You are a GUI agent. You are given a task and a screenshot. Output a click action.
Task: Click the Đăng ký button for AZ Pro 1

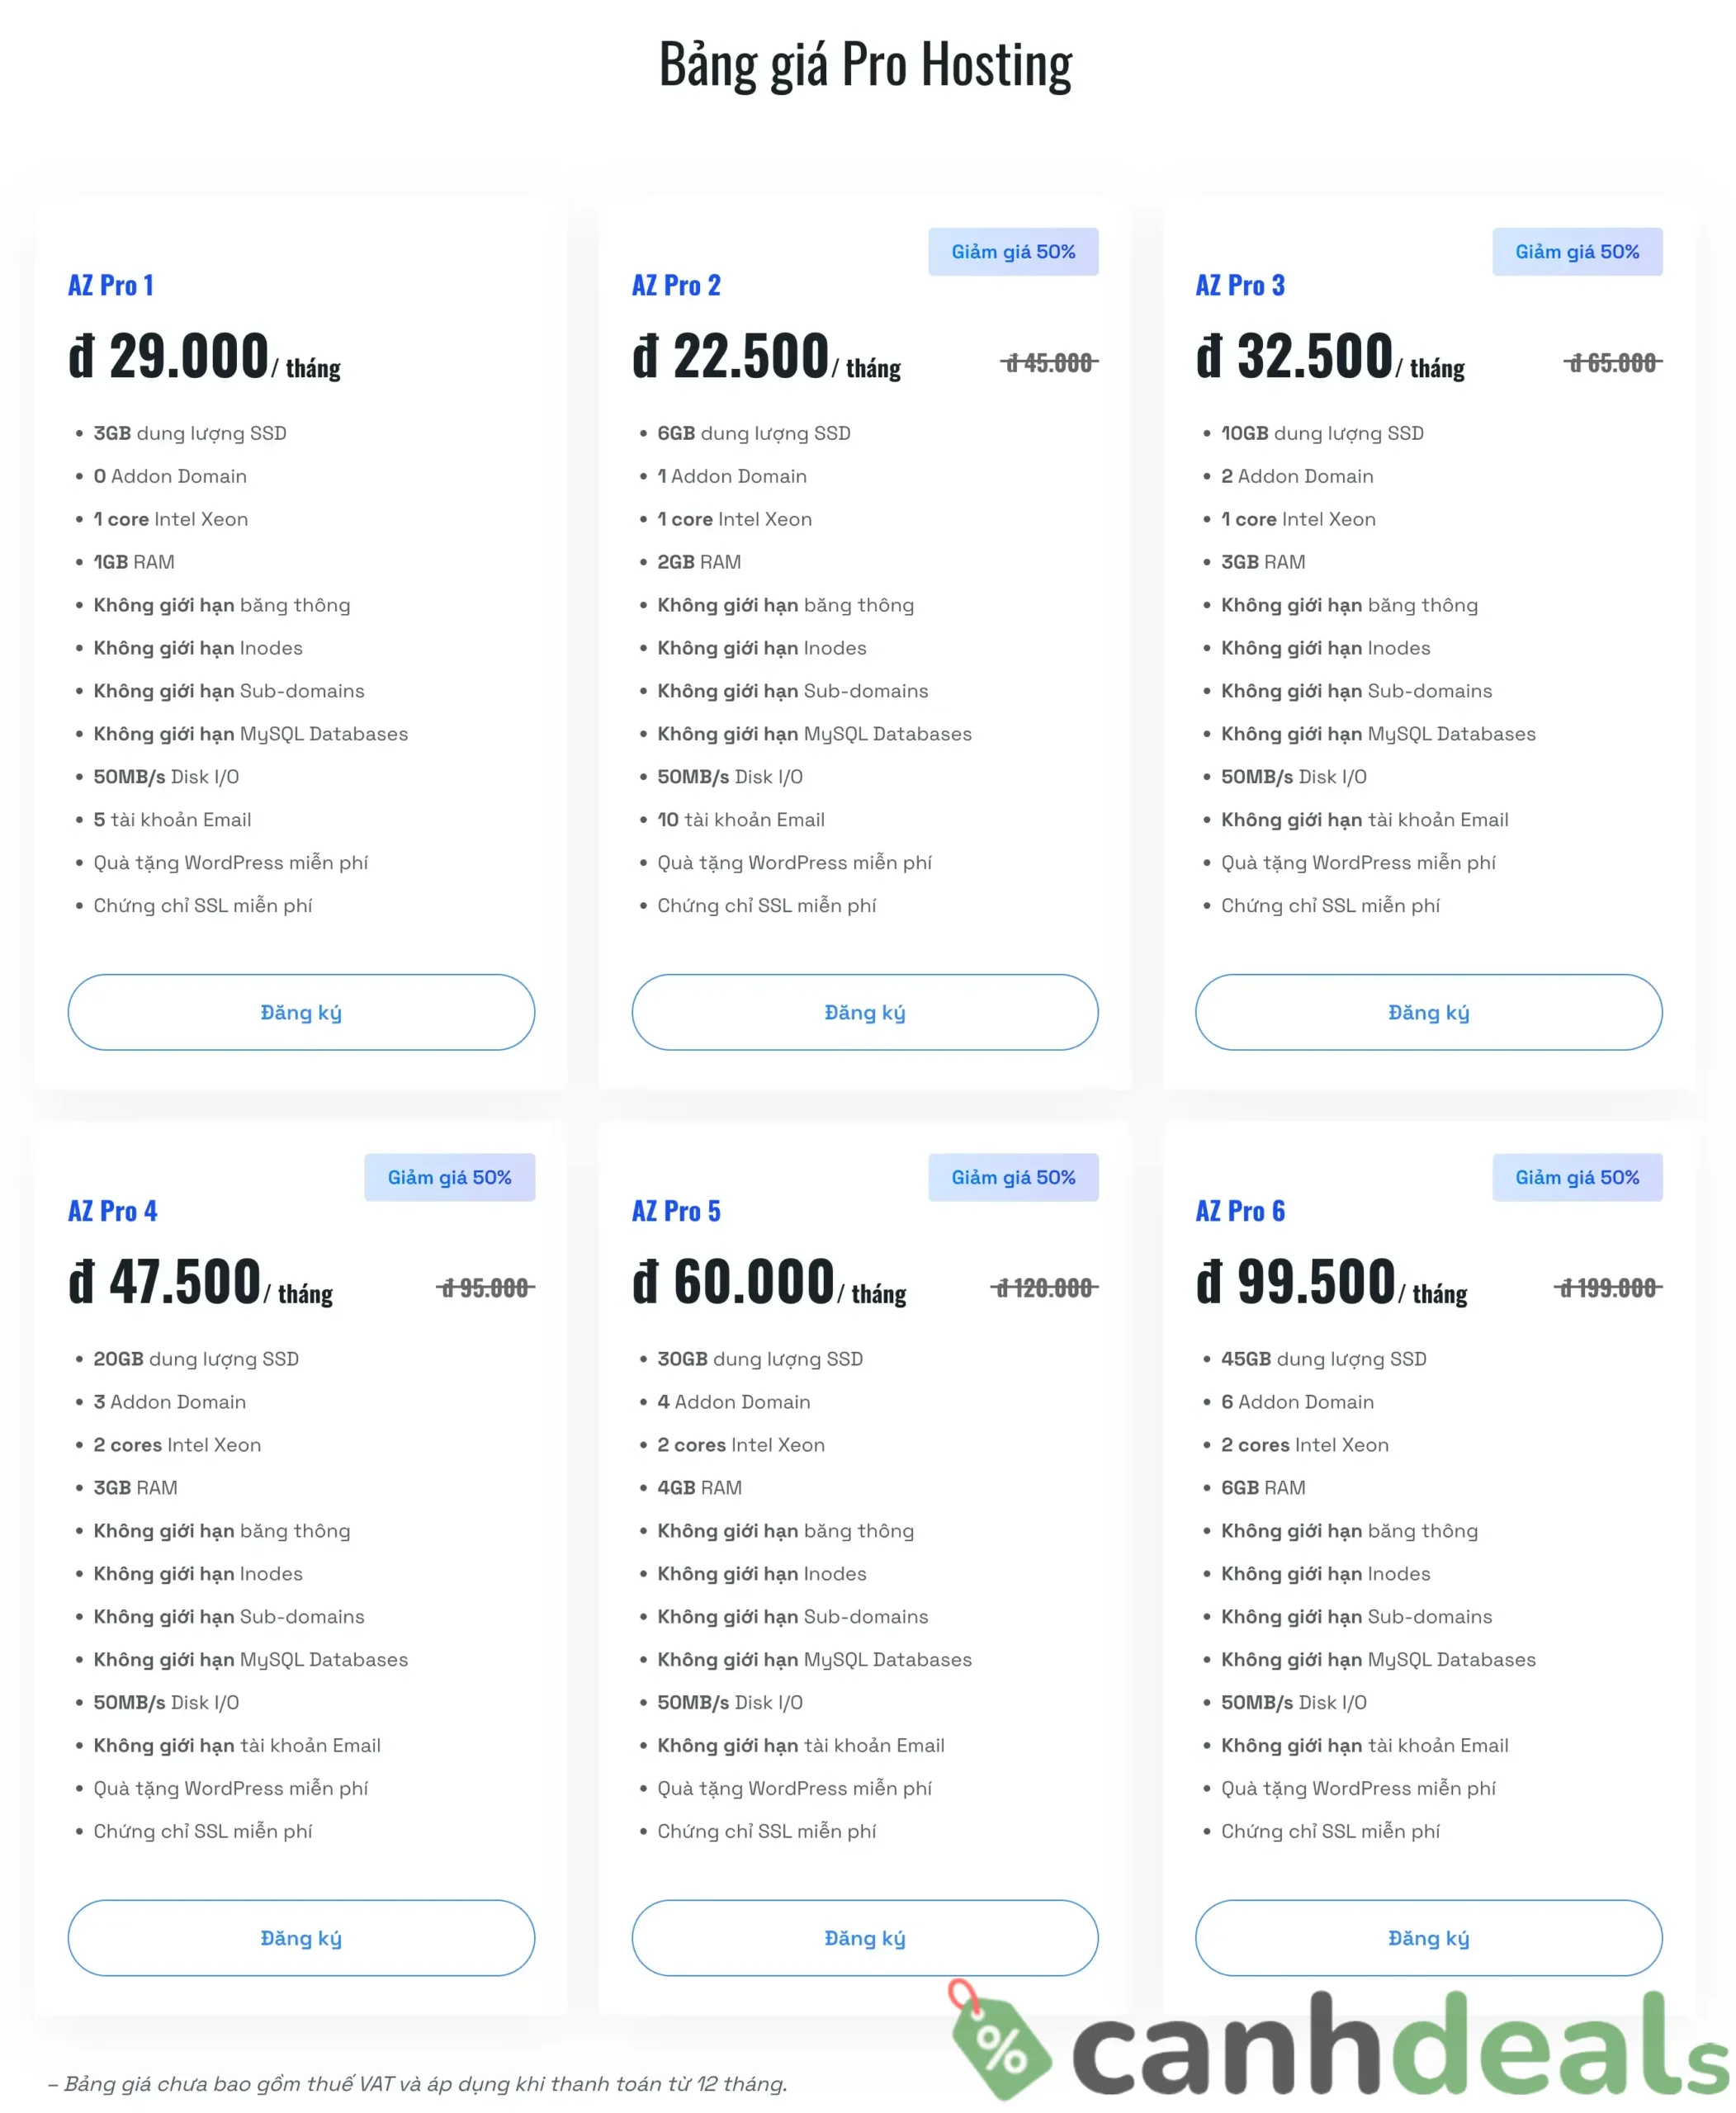(x=301, y=1012)
